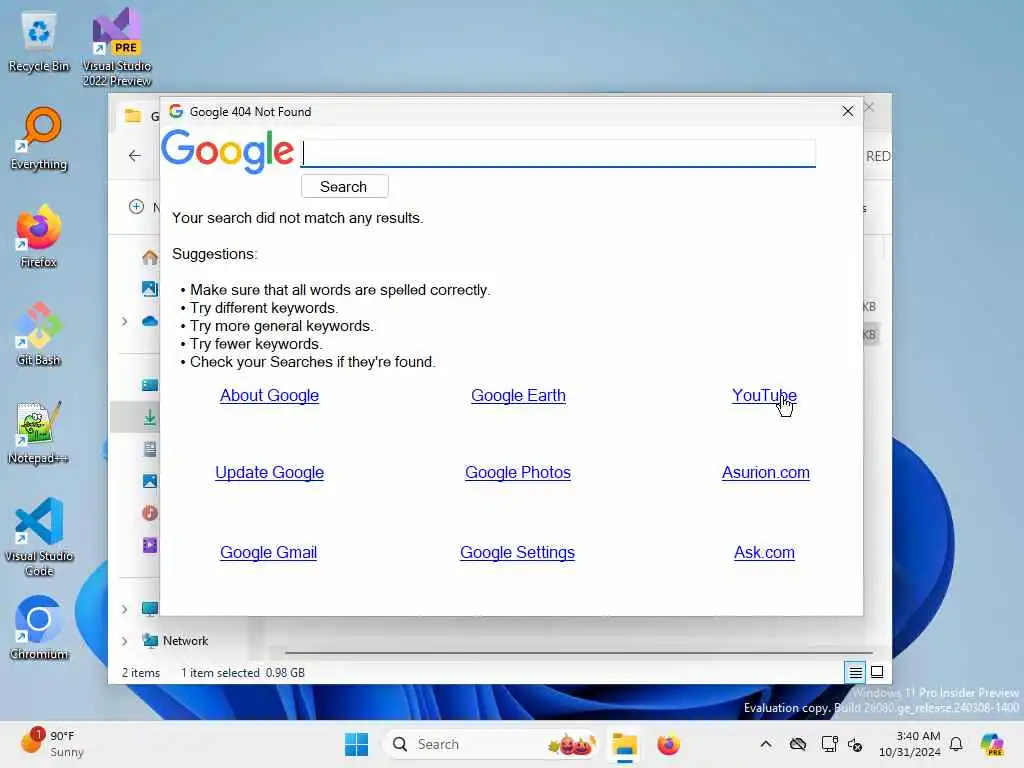This screenshot has height=768, width=1024.
Task: Open the About Google link
Action: pos(269,396)
